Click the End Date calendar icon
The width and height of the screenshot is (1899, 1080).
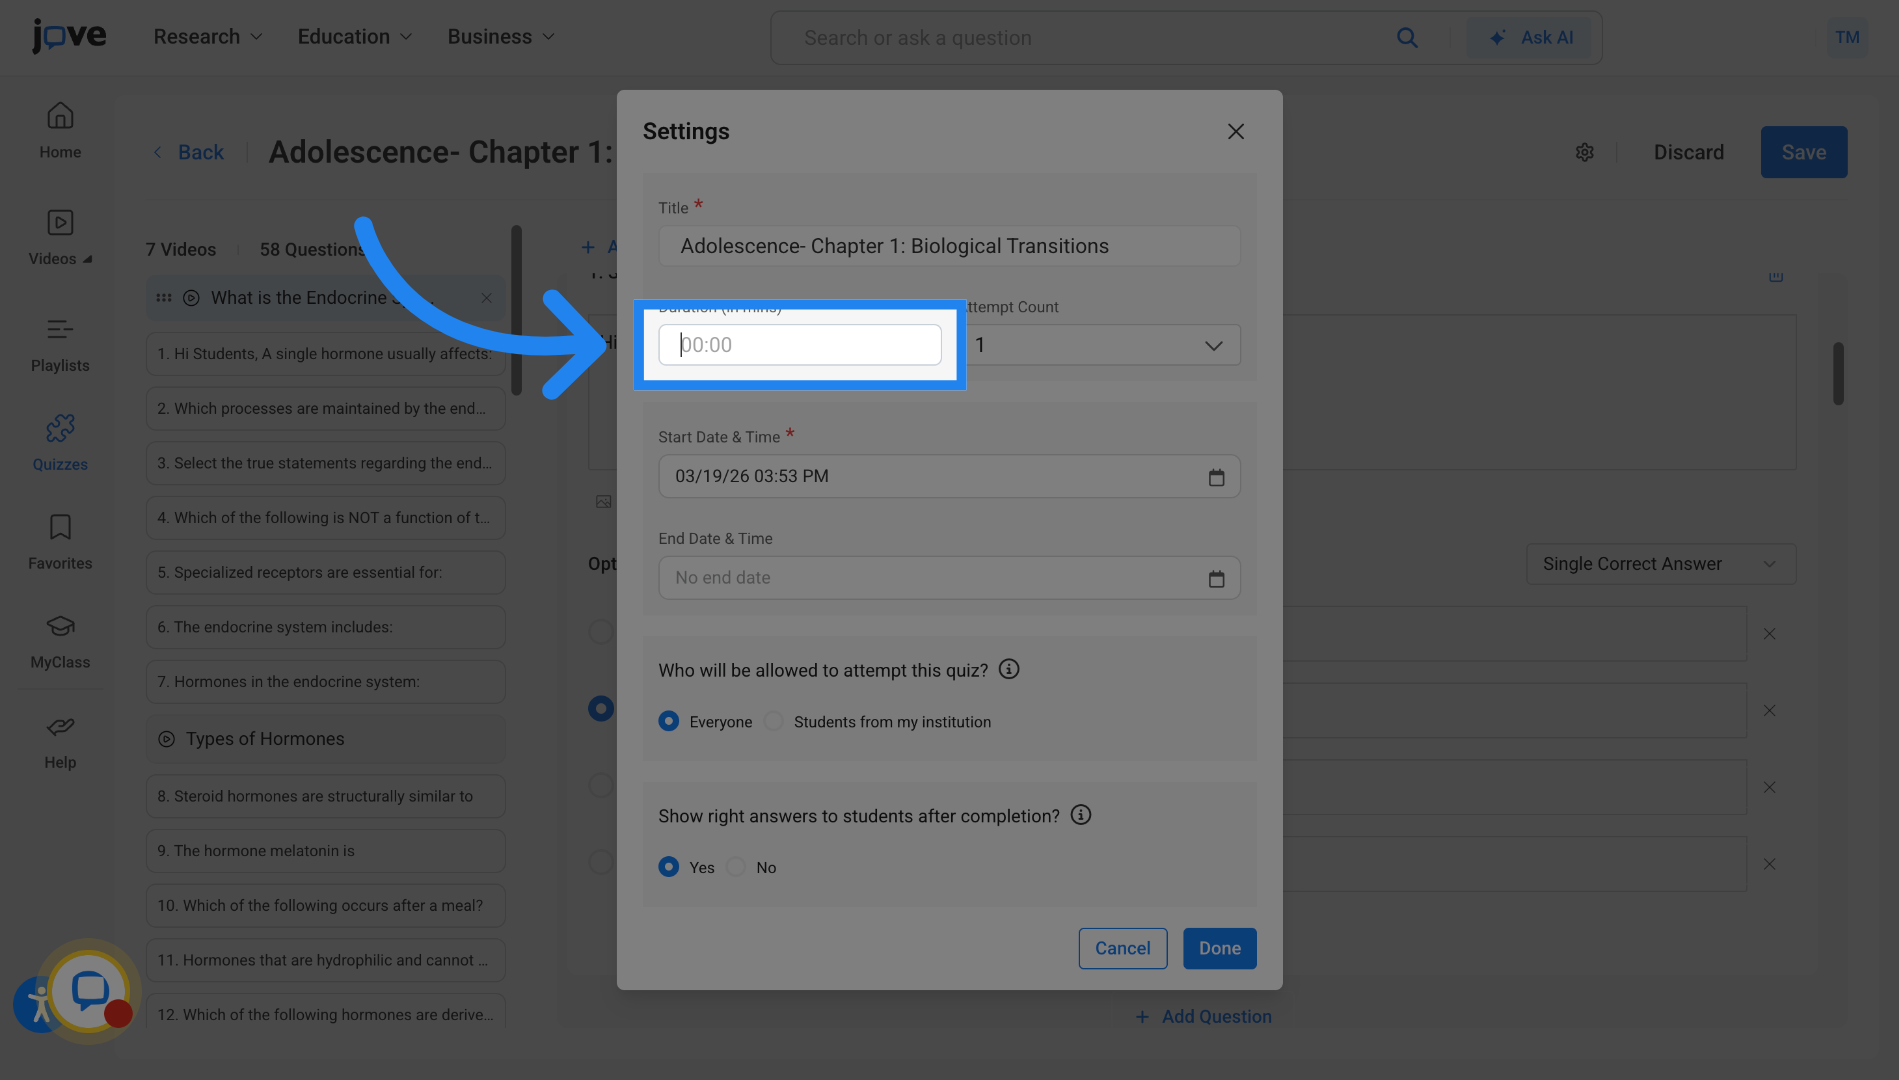(x=1216, y=578)
